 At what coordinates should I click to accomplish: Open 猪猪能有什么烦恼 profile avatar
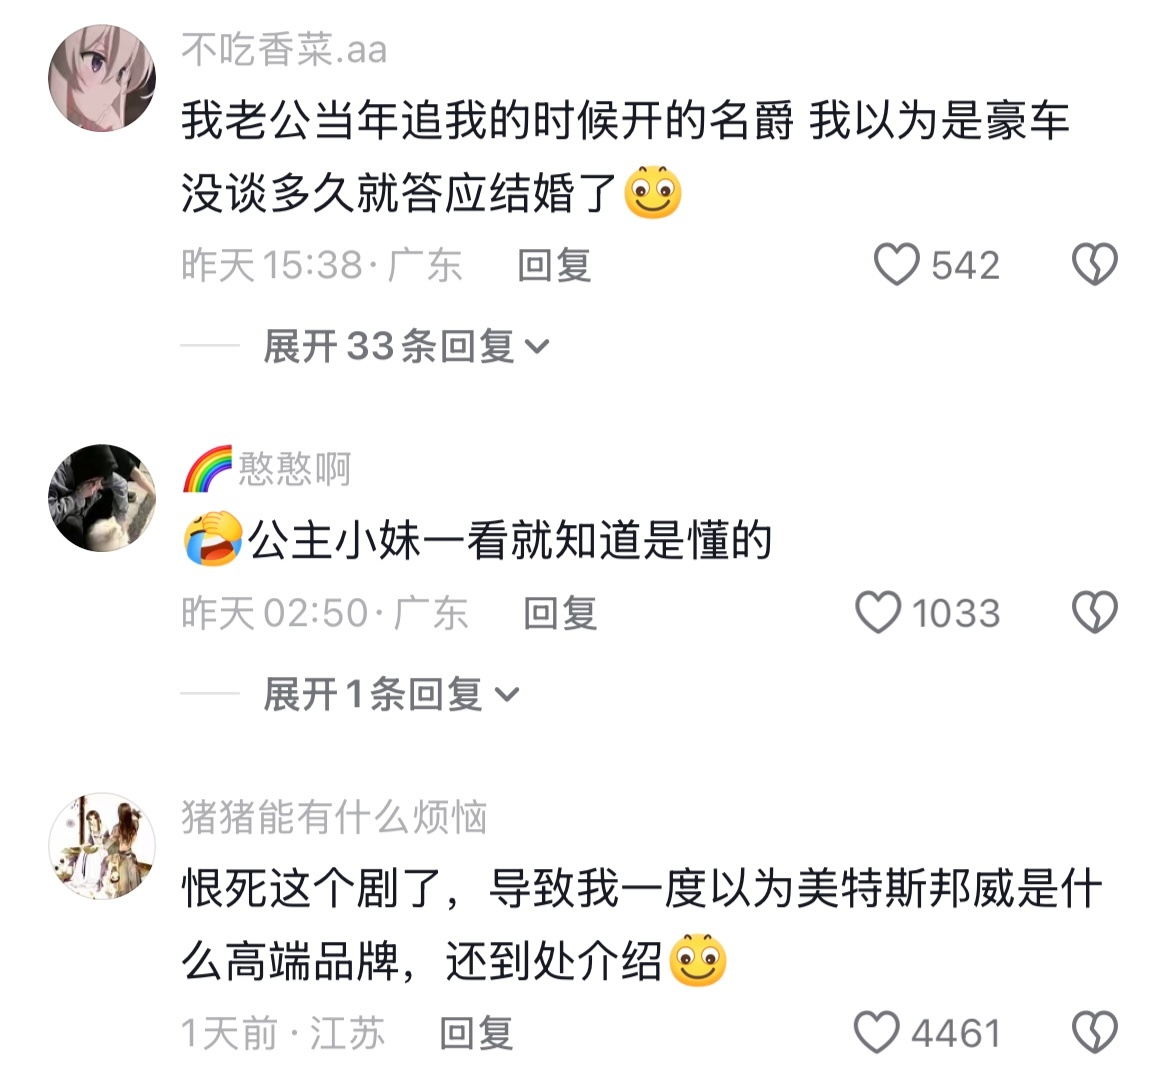pyautogui.click(x=102, y=846)
